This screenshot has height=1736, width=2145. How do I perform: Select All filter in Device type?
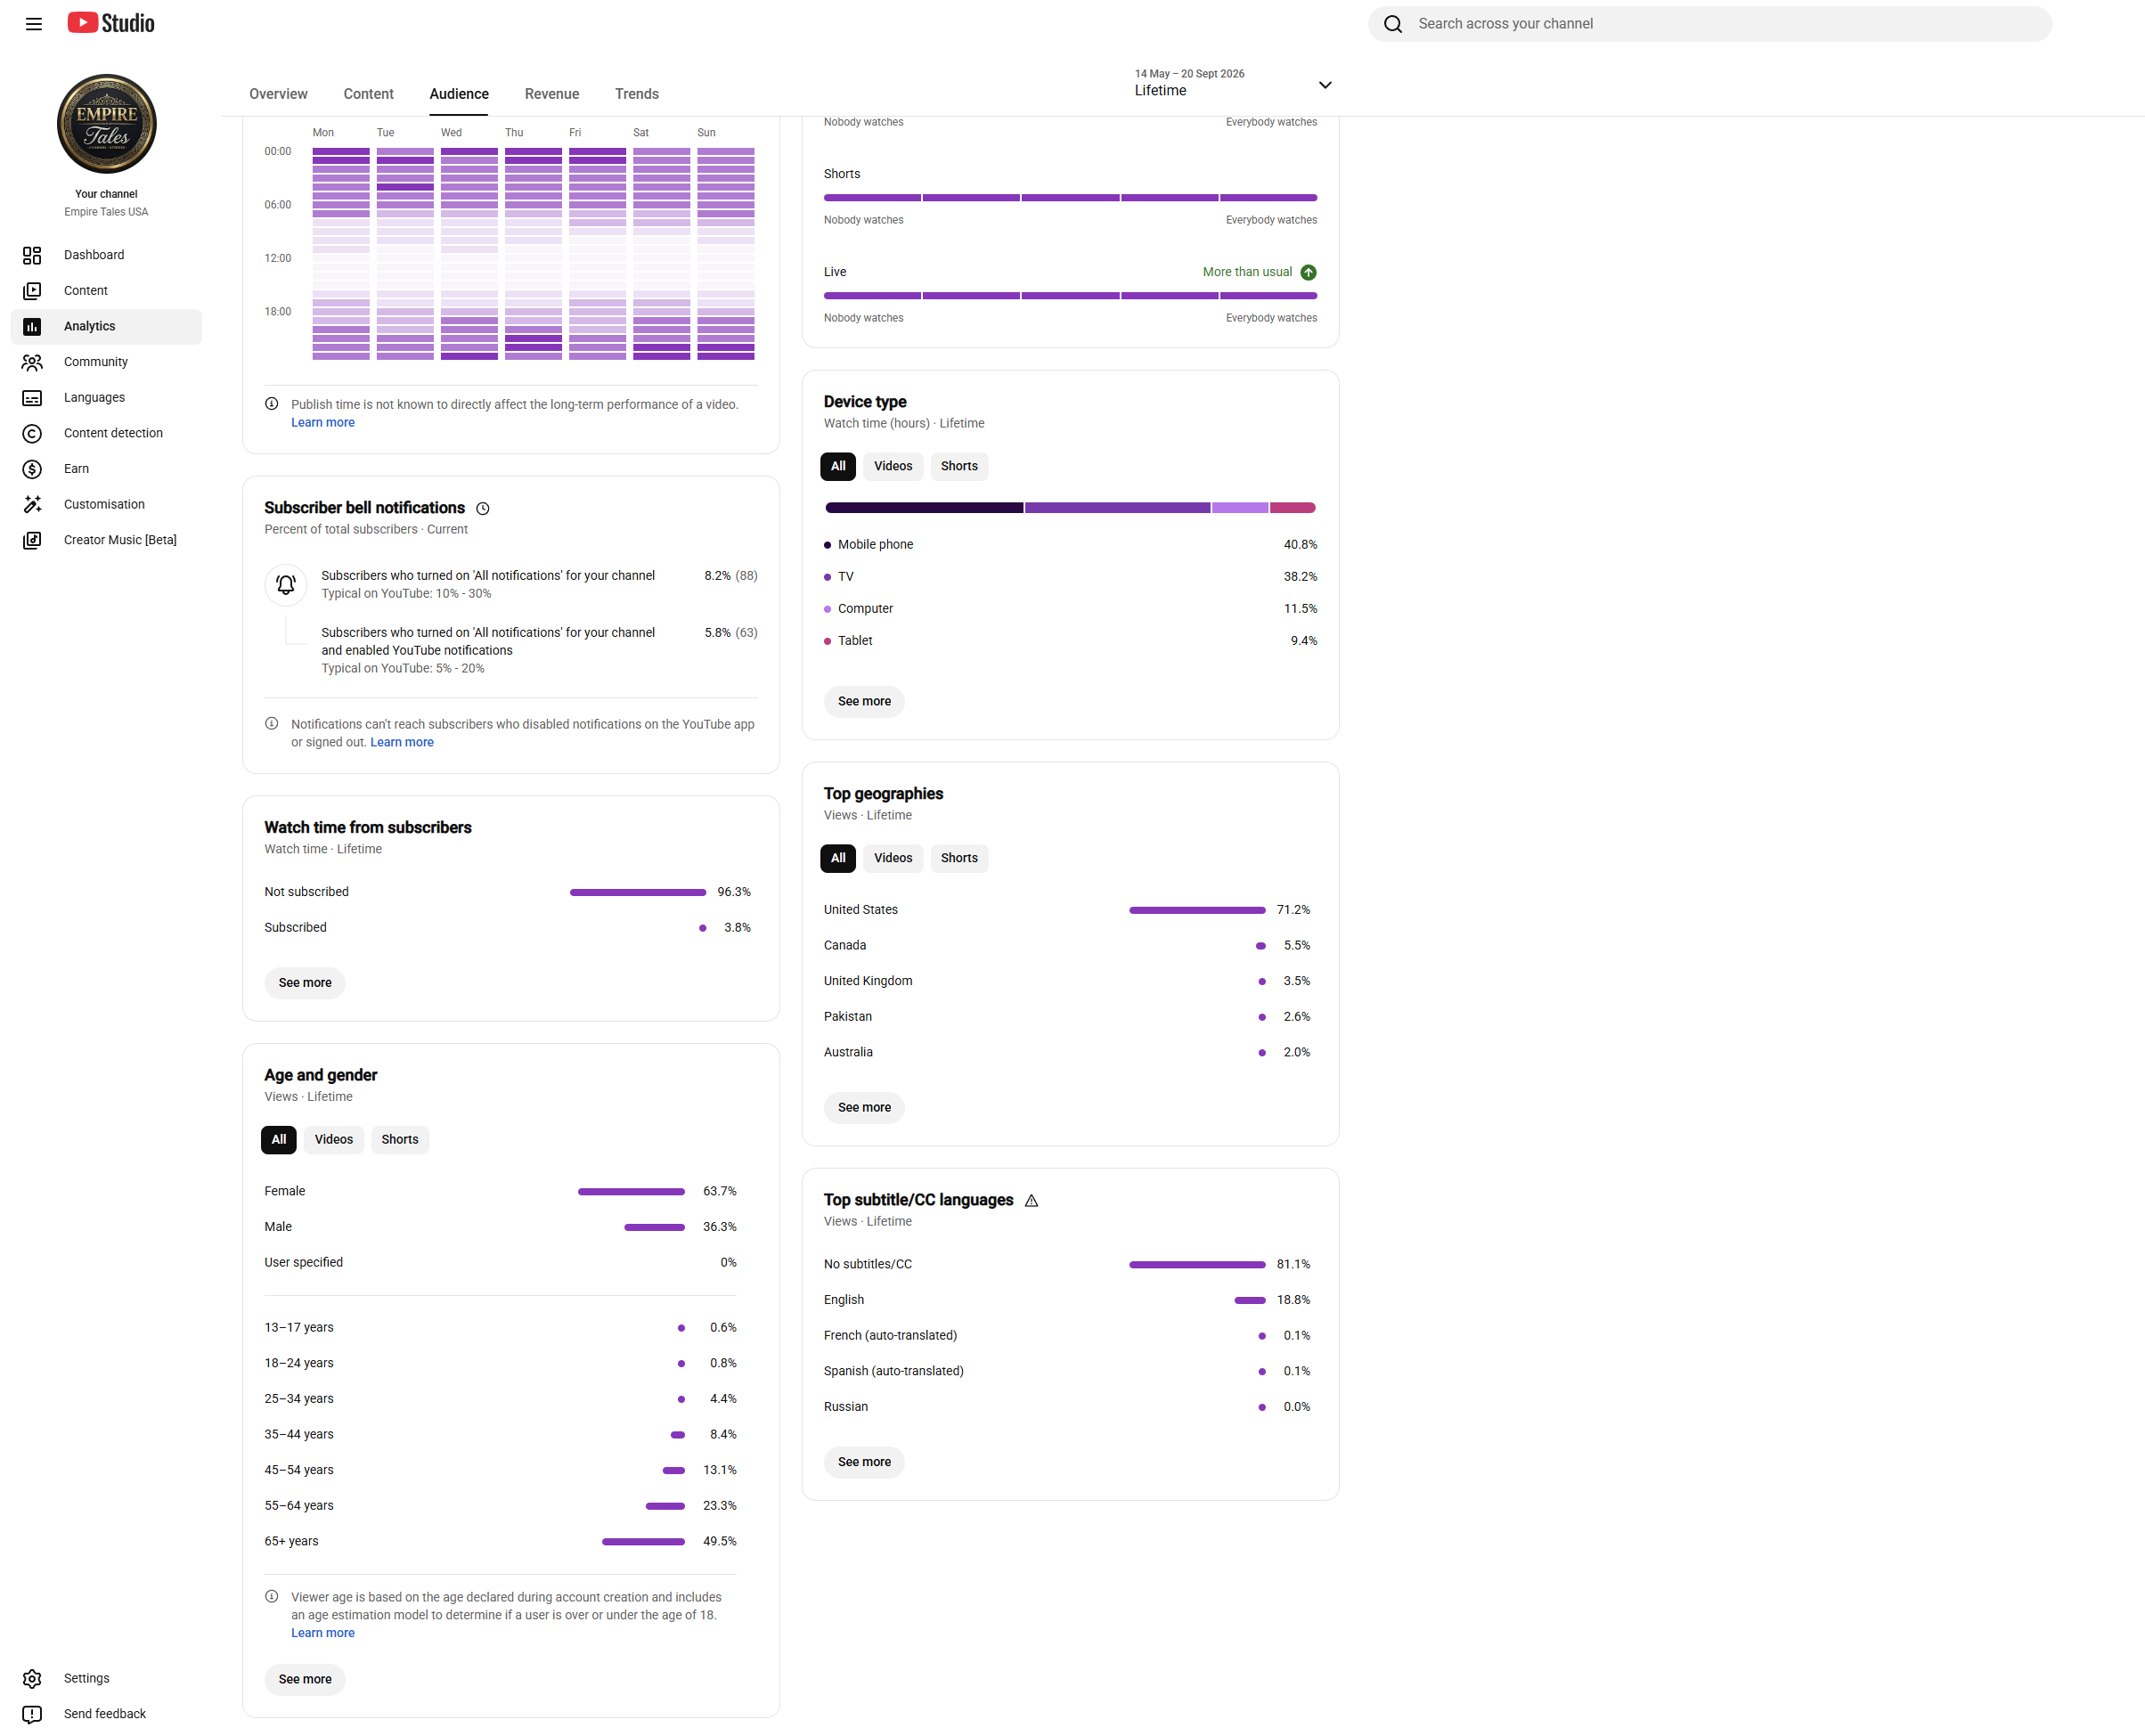[x=838, y=466]
